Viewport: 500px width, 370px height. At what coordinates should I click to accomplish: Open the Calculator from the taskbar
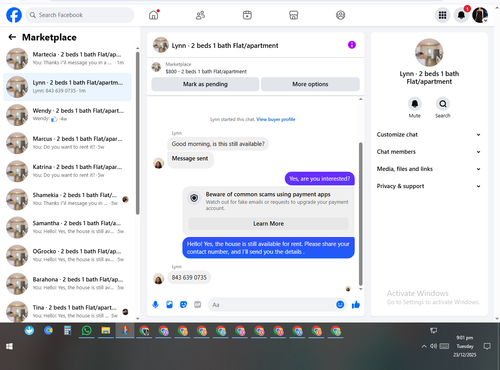pyautogui.click(x=67, y=331)
